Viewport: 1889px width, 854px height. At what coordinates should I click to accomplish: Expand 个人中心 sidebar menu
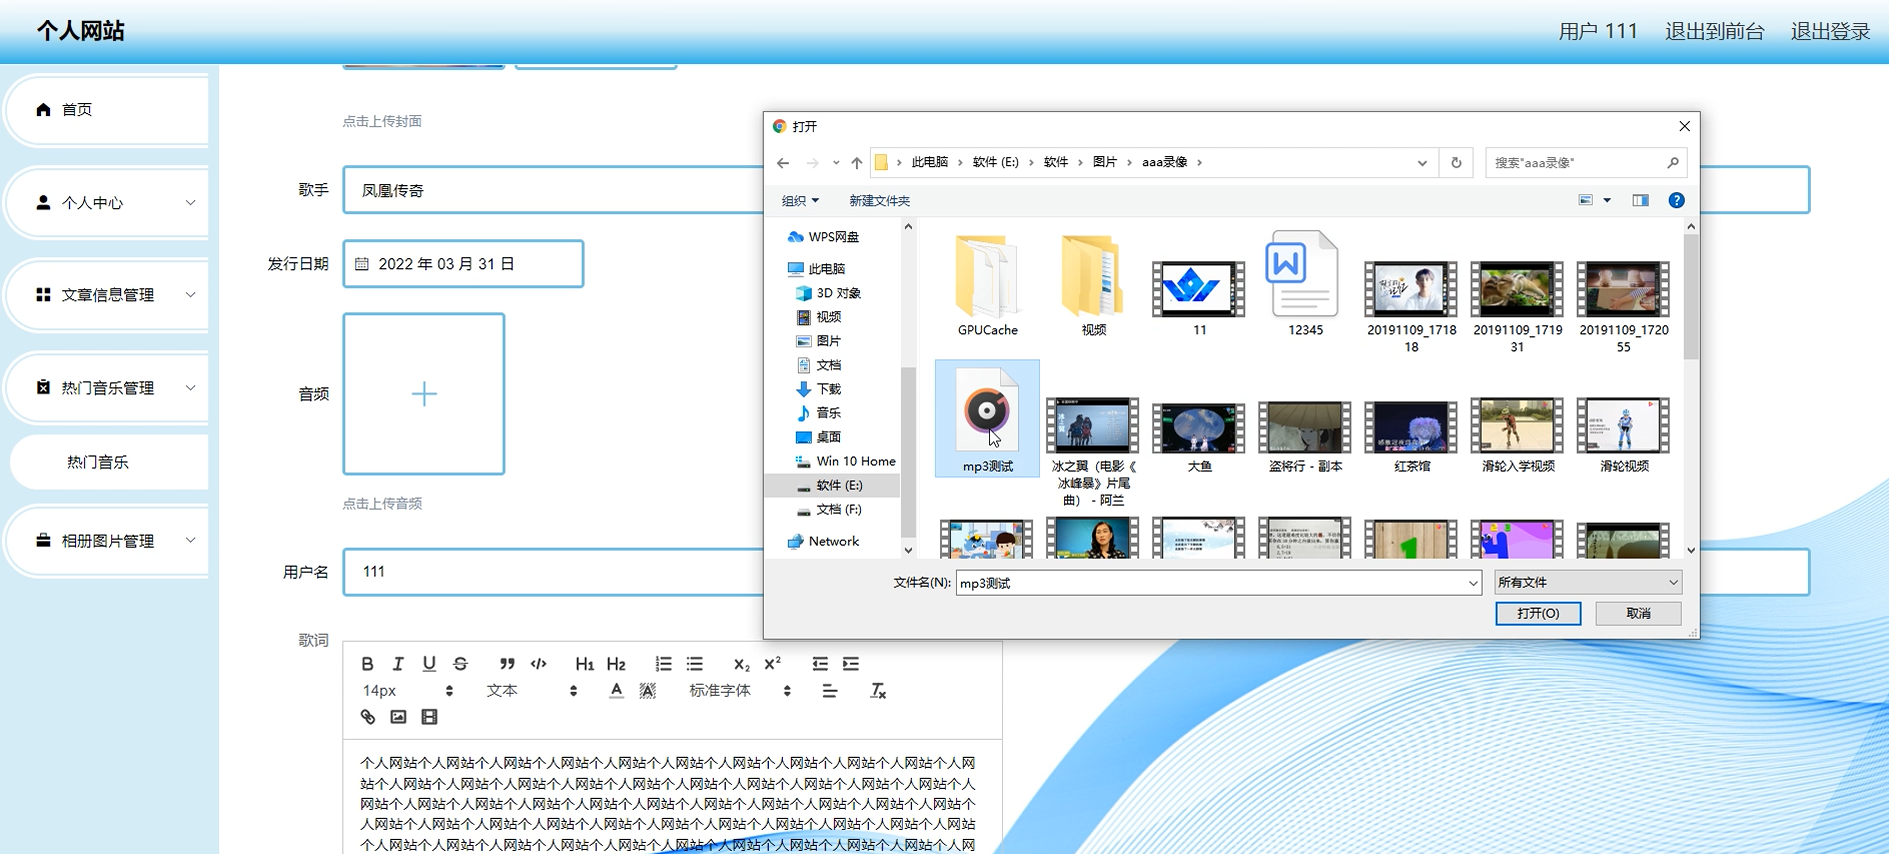[108, 202]
